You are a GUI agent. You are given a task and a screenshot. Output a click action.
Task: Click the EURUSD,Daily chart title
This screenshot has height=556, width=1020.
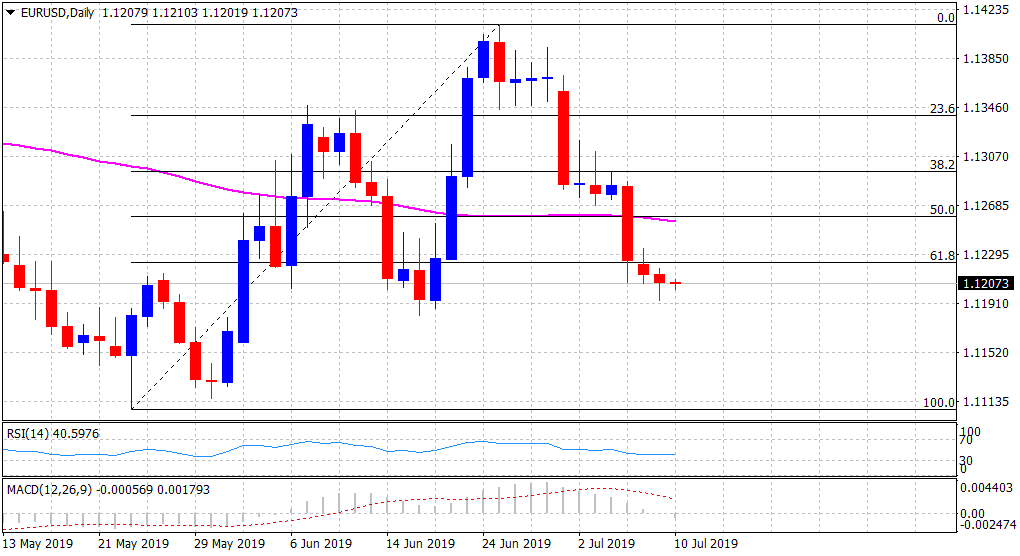58,12
